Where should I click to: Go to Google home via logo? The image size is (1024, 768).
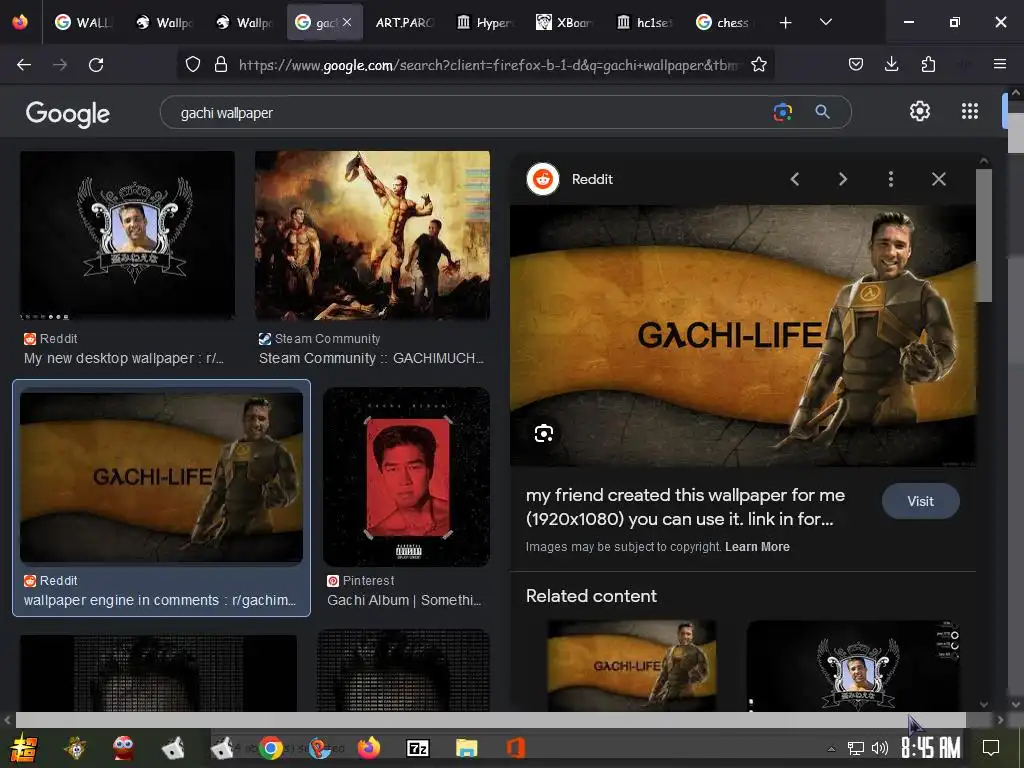pos(67,114)
